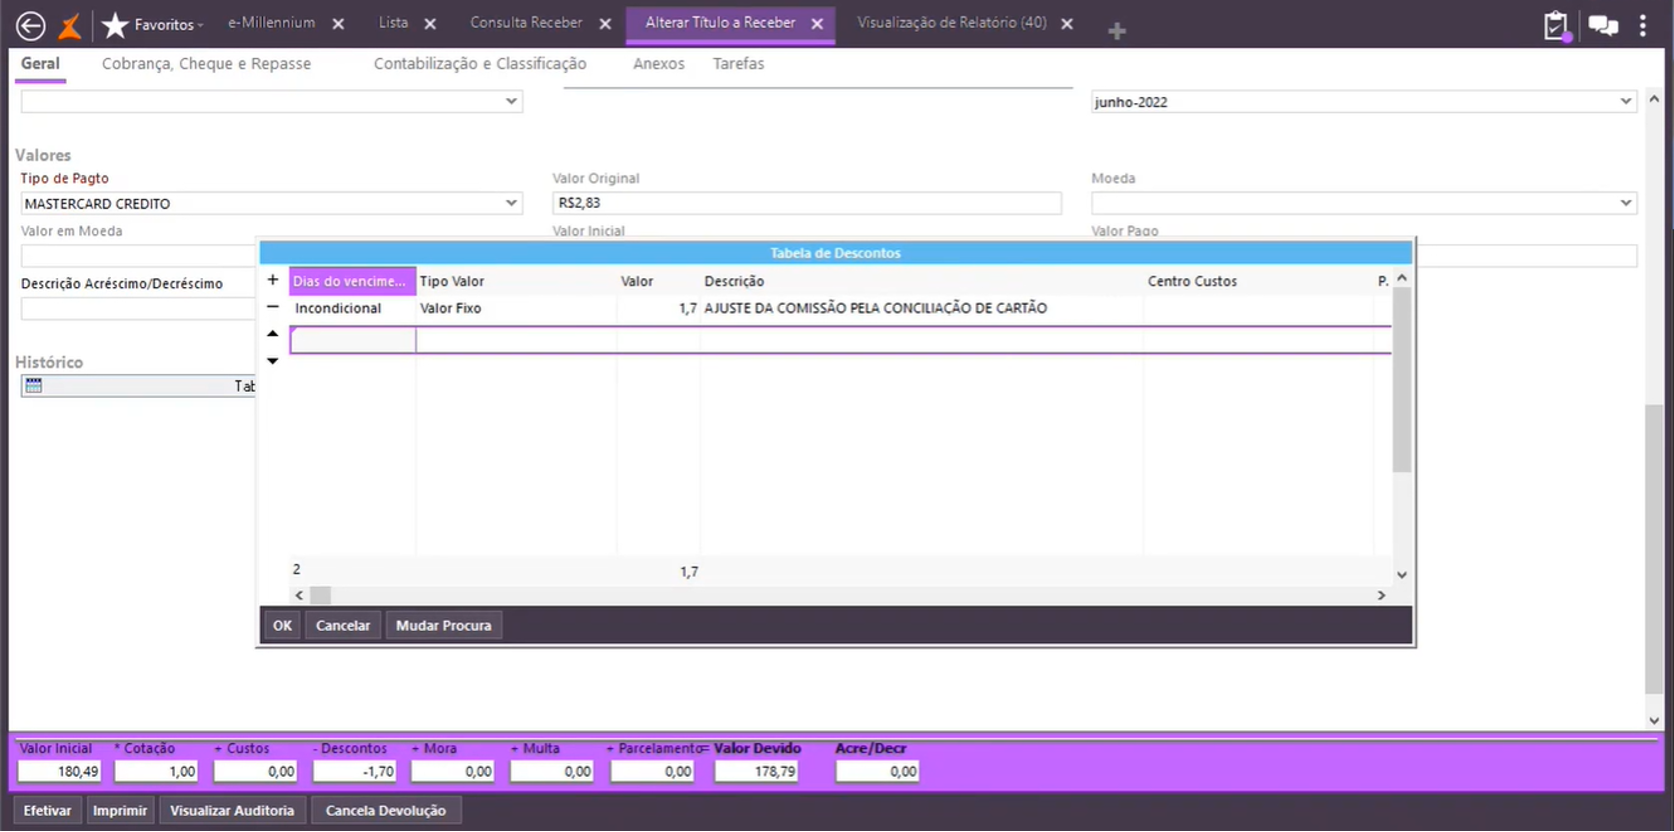Viewport: 1674px width, 832px height.
Task: Close the Alterar Título a Receber tab
Action: click(x=817, y=24)
